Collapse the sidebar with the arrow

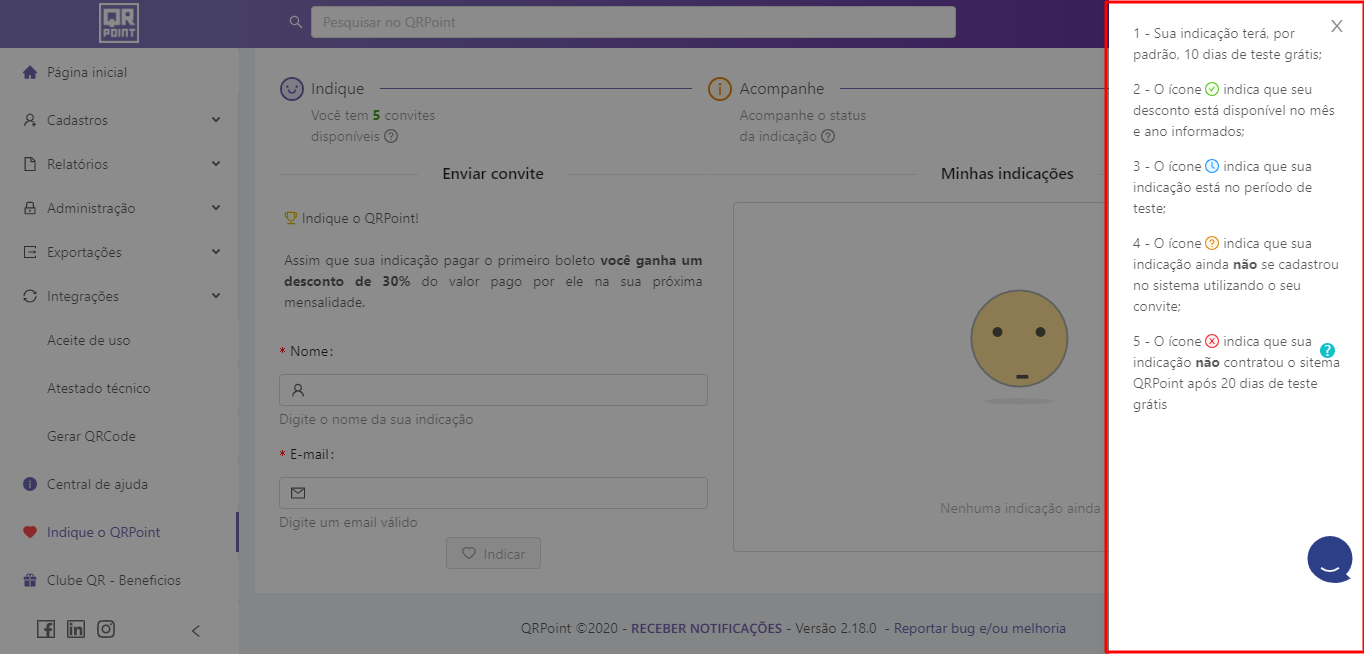click(196, 630)
